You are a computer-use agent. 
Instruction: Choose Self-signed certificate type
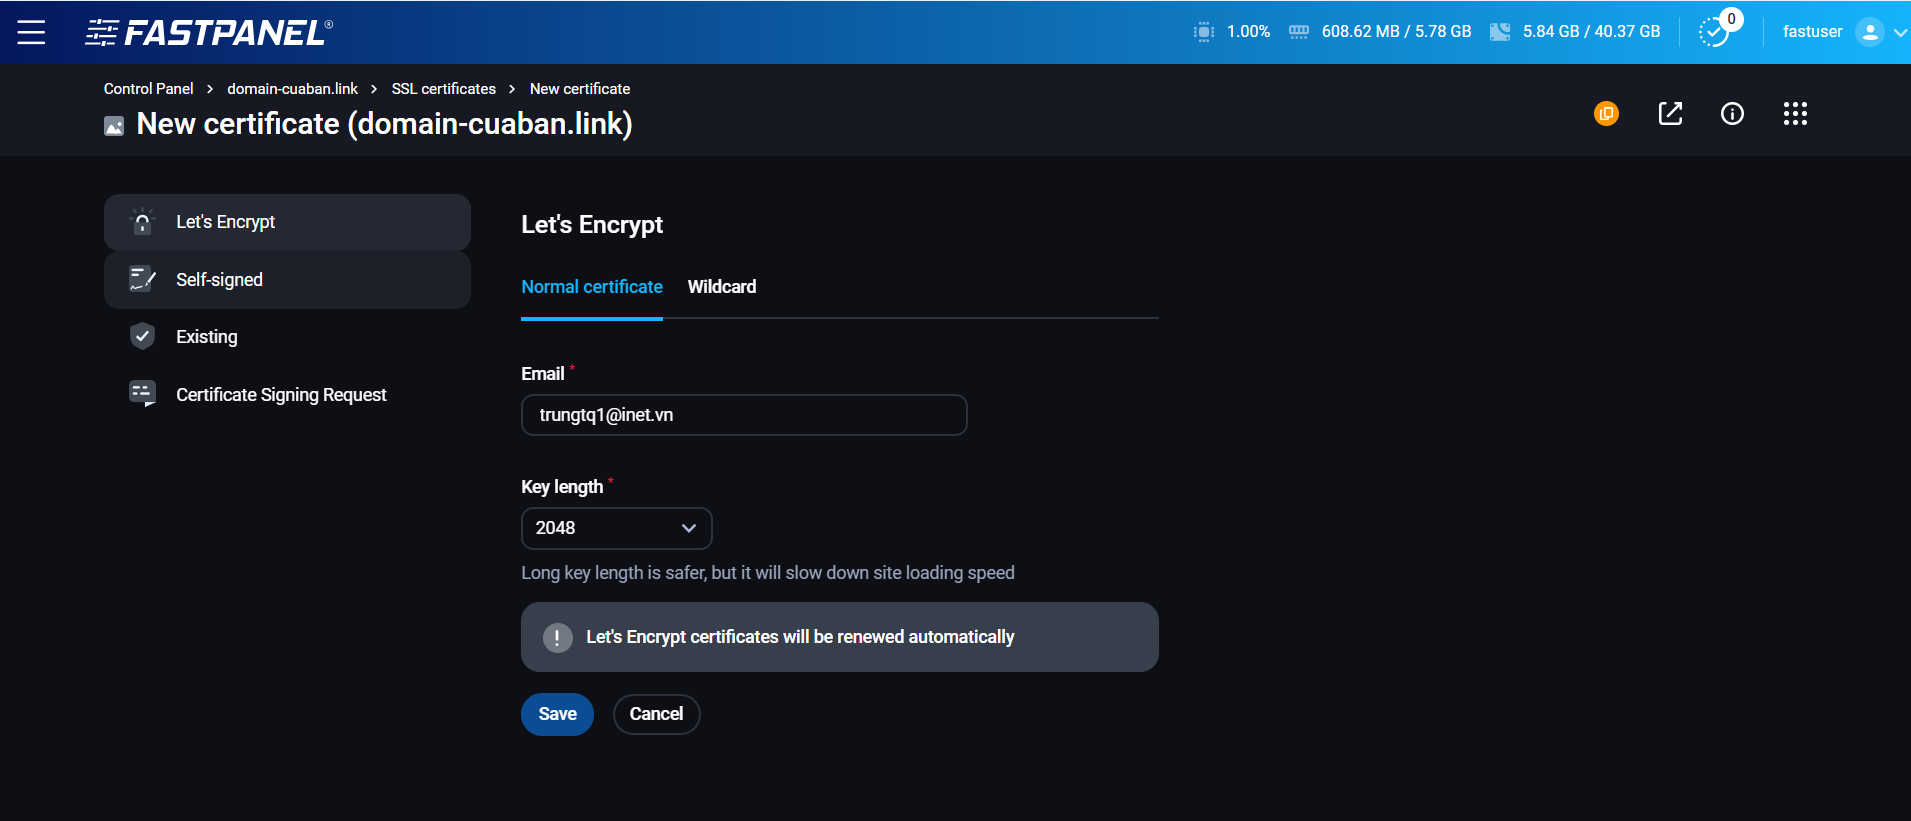pyautogui.click(x=287, y=280)
